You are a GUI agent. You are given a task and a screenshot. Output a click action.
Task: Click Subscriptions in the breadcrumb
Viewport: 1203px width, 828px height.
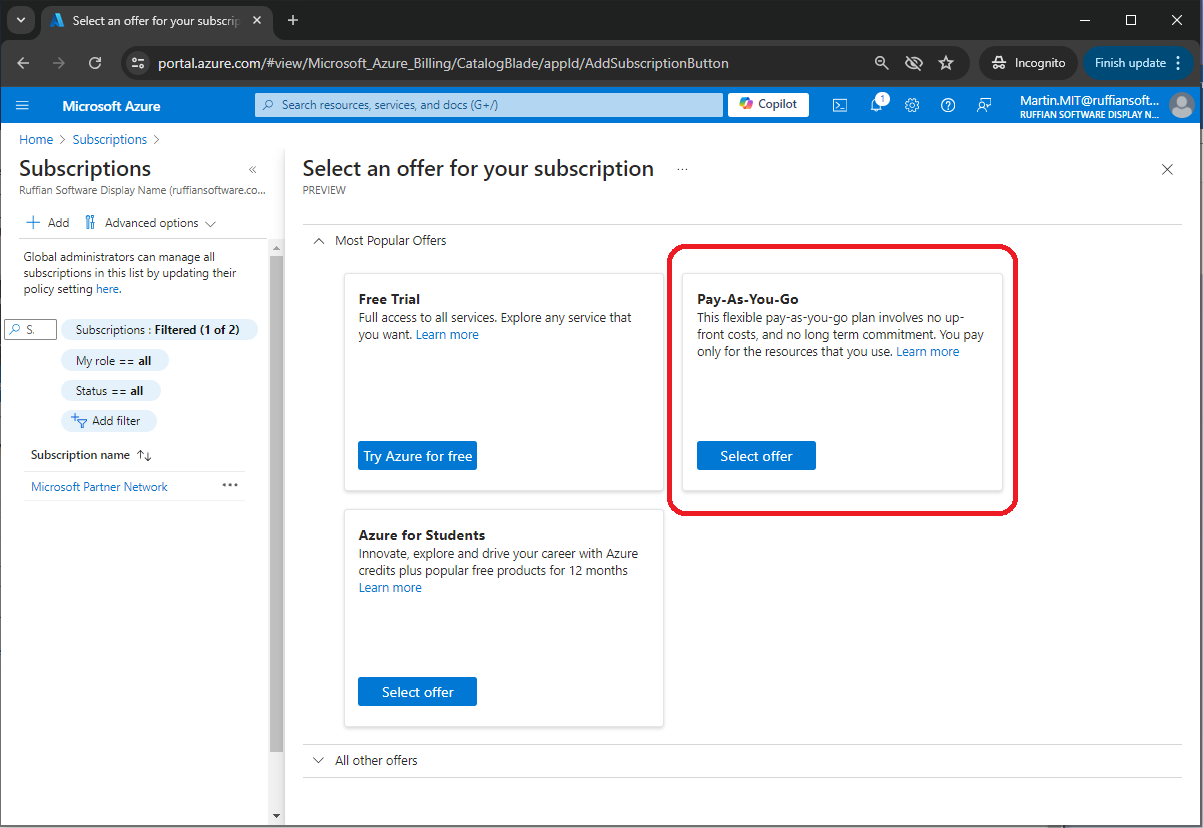point(110,140)
